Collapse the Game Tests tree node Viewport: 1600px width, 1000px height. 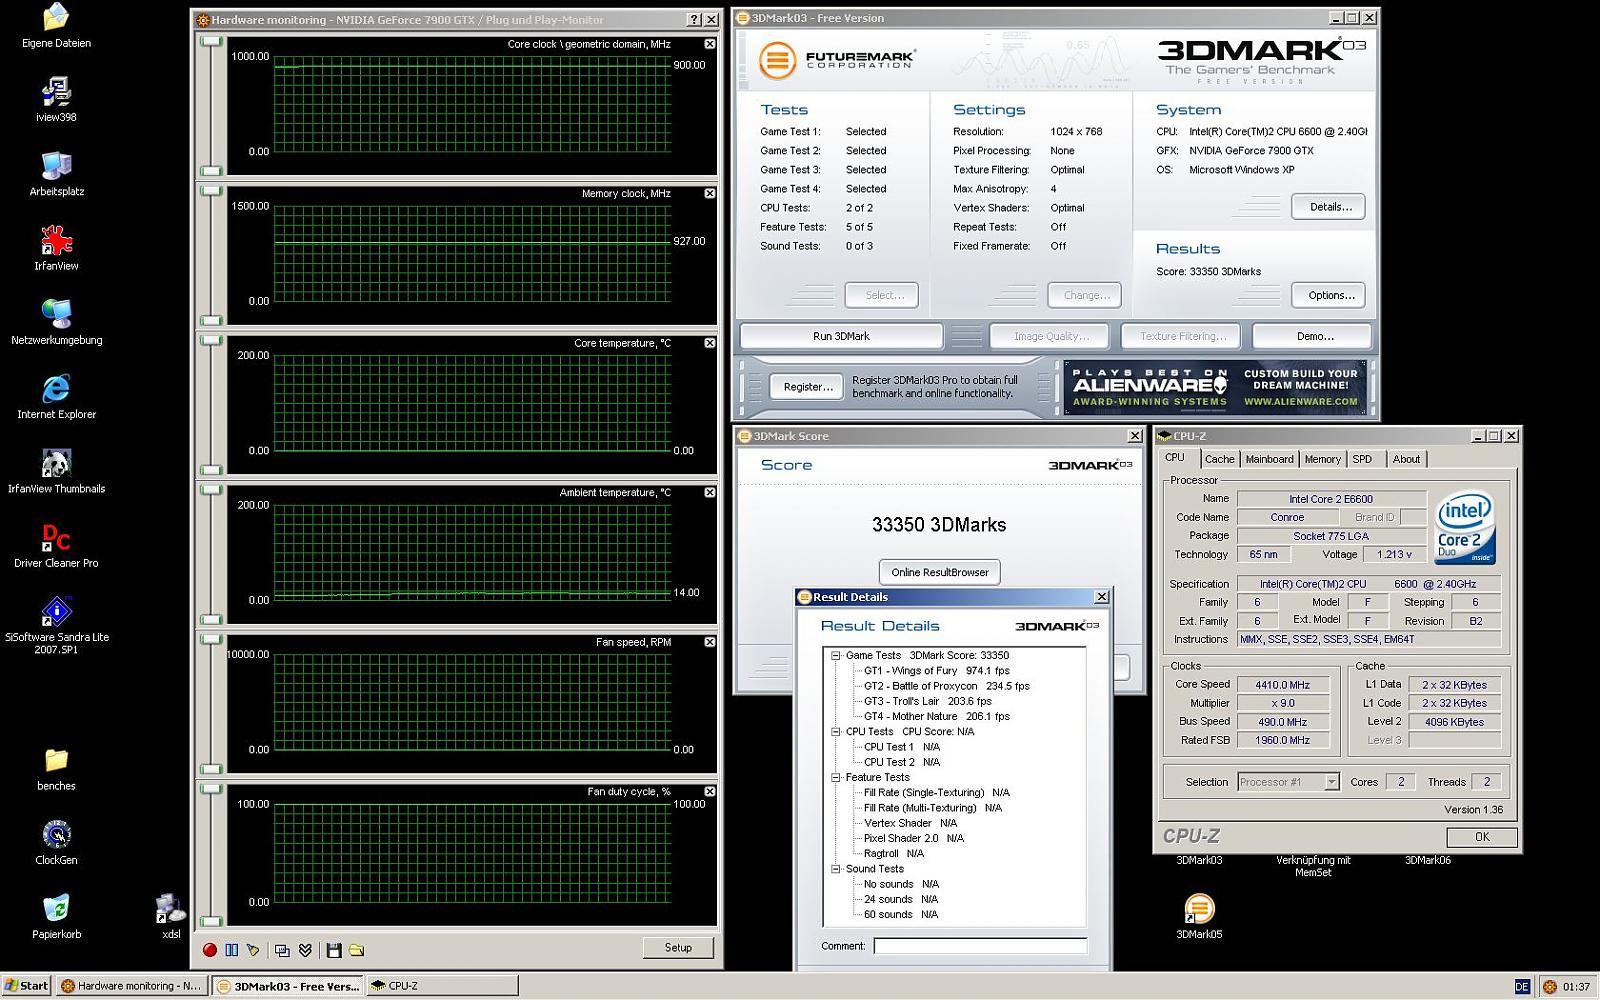[x=835, y=655]
